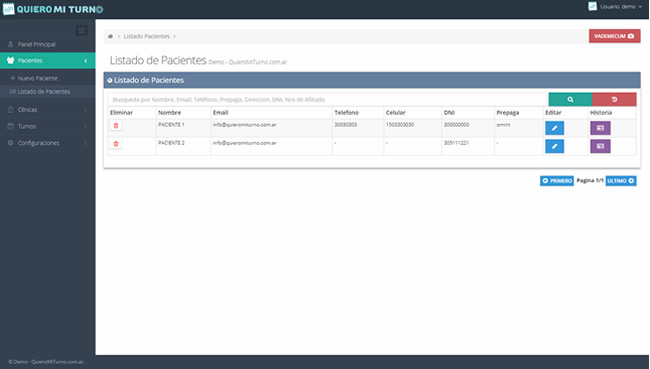
Task: Expand the Turnos sidebar menu
Action: pos(48,126)
